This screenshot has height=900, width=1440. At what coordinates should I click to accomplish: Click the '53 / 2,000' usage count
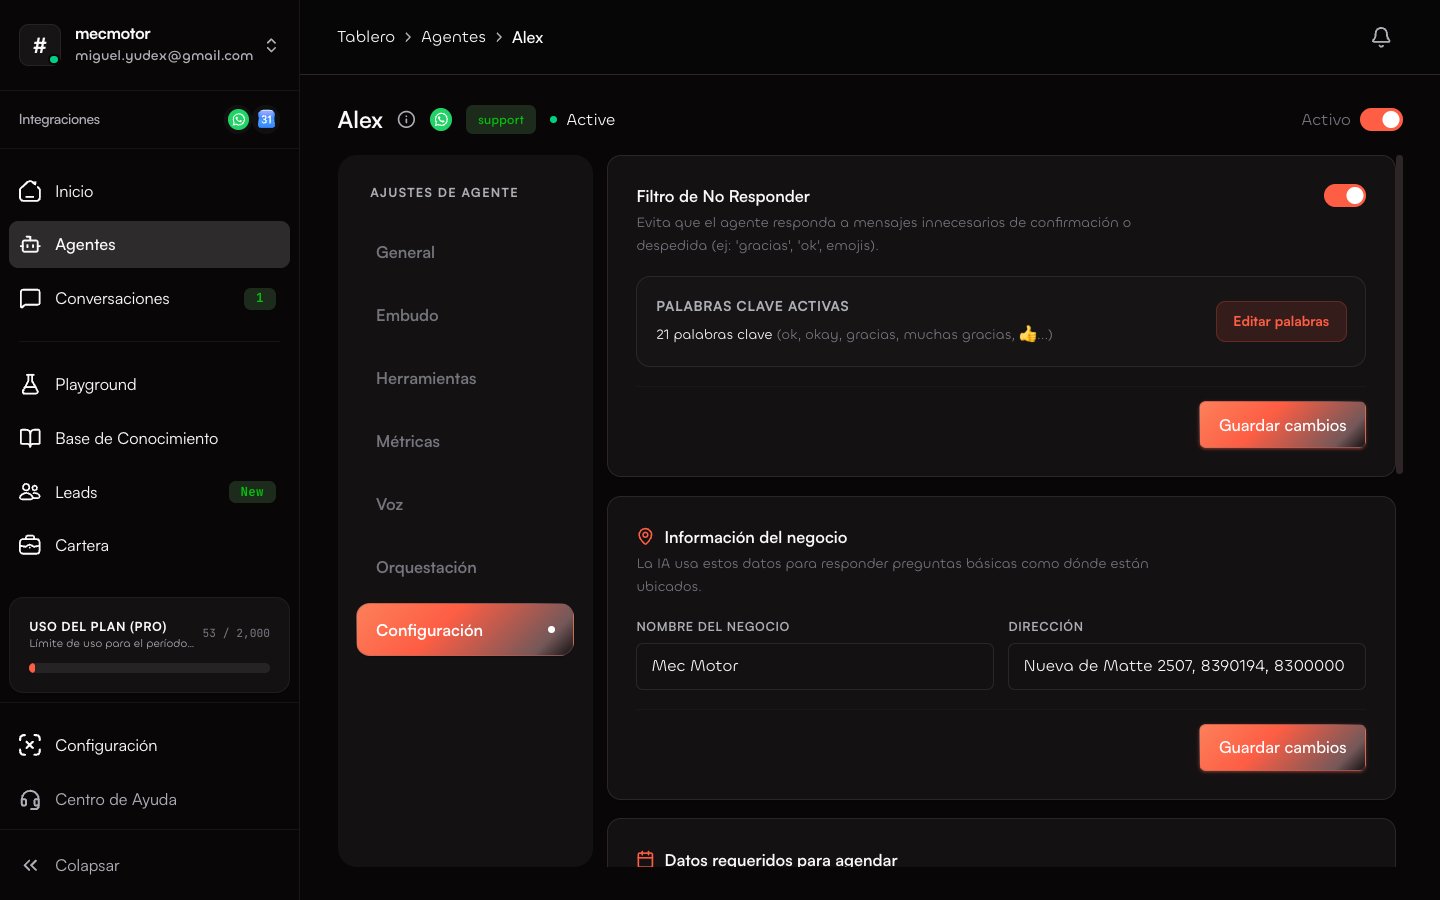[236, 633]
